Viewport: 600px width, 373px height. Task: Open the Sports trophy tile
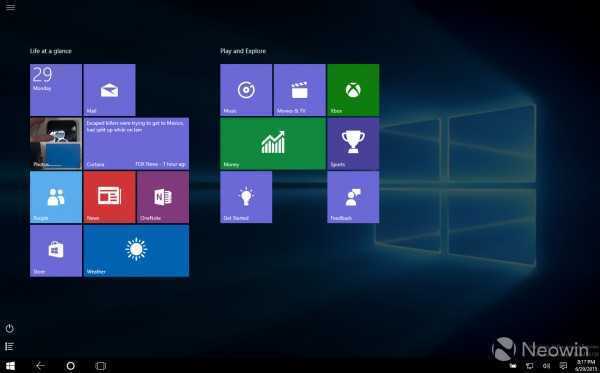coord(353,143)
